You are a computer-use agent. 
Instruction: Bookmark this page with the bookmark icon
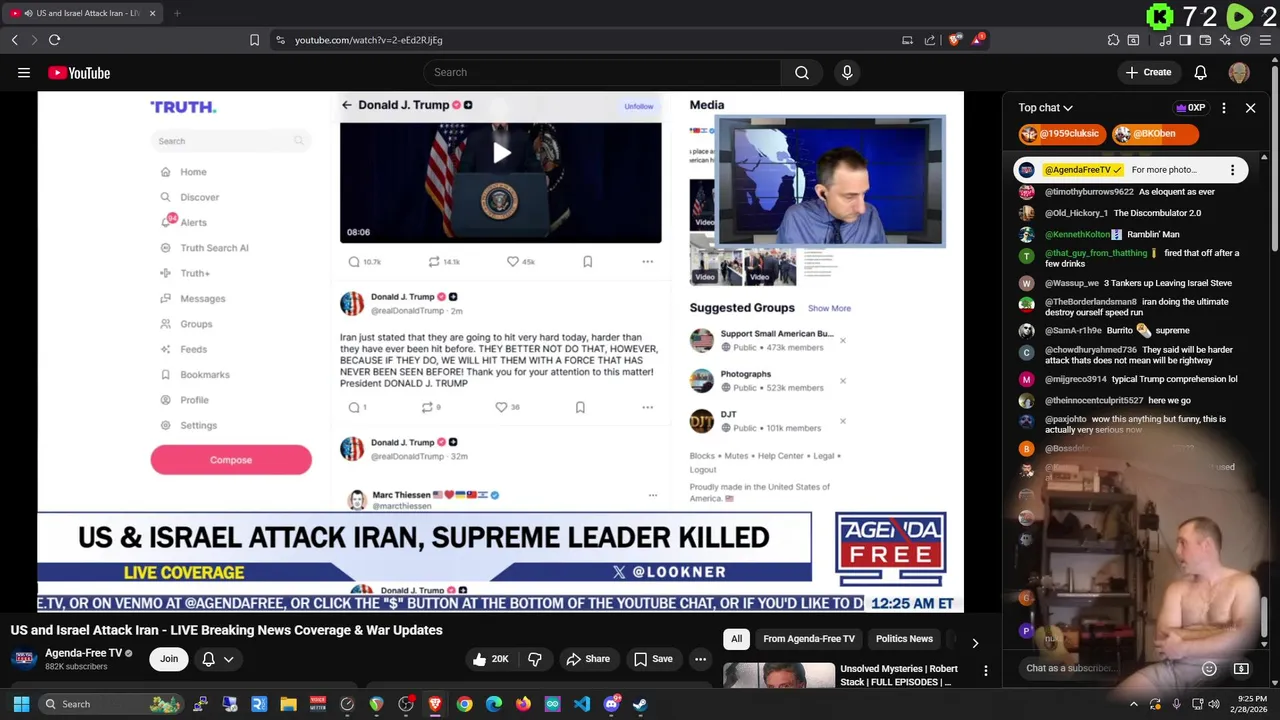(254, 40)
